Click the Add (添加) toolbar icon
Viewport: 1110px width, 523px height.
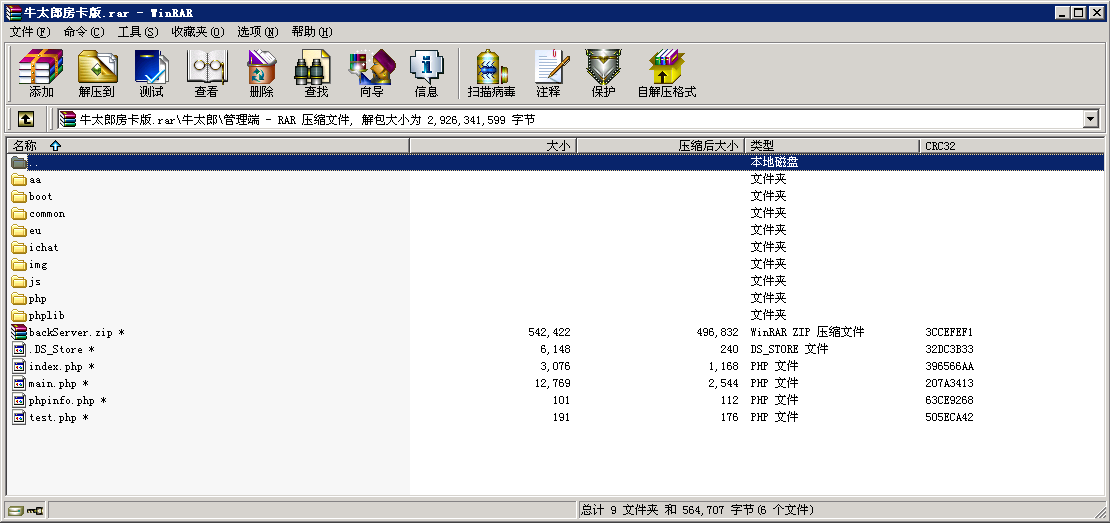[41, 74]
